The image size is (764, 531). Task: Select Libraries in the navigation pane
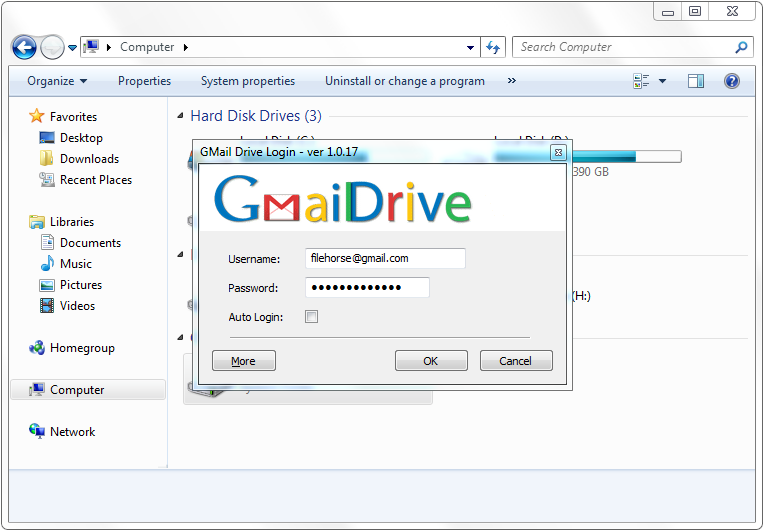(72, 222)
